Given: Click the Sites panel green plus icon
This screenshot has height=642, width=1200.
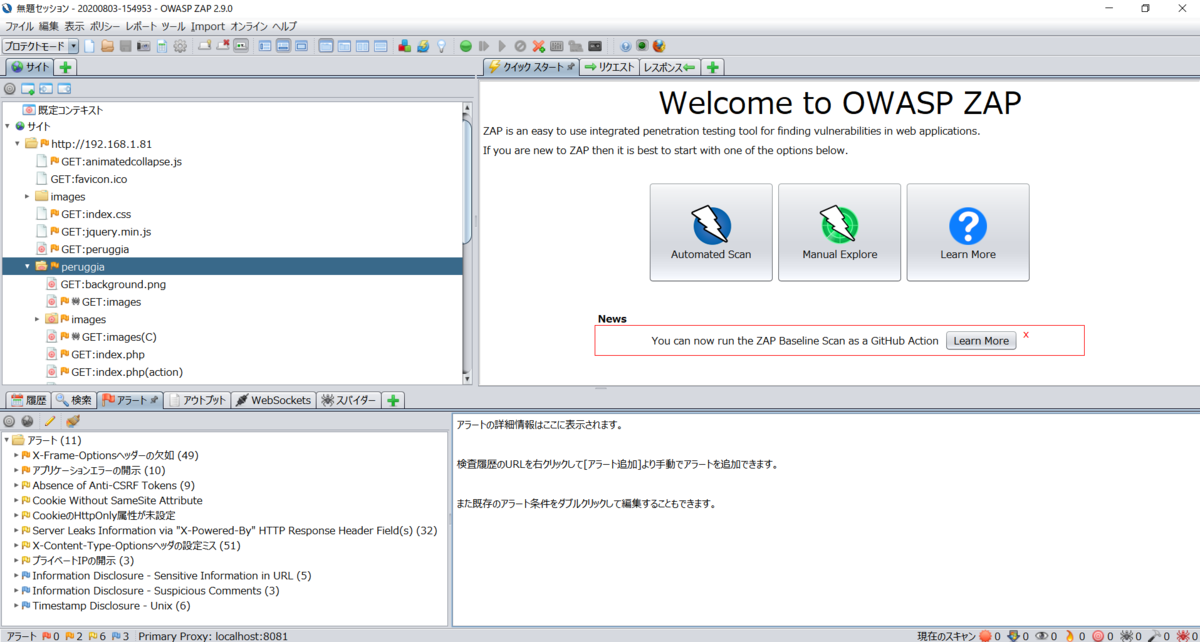Looking at the screenshot, I should pos(65,67).
